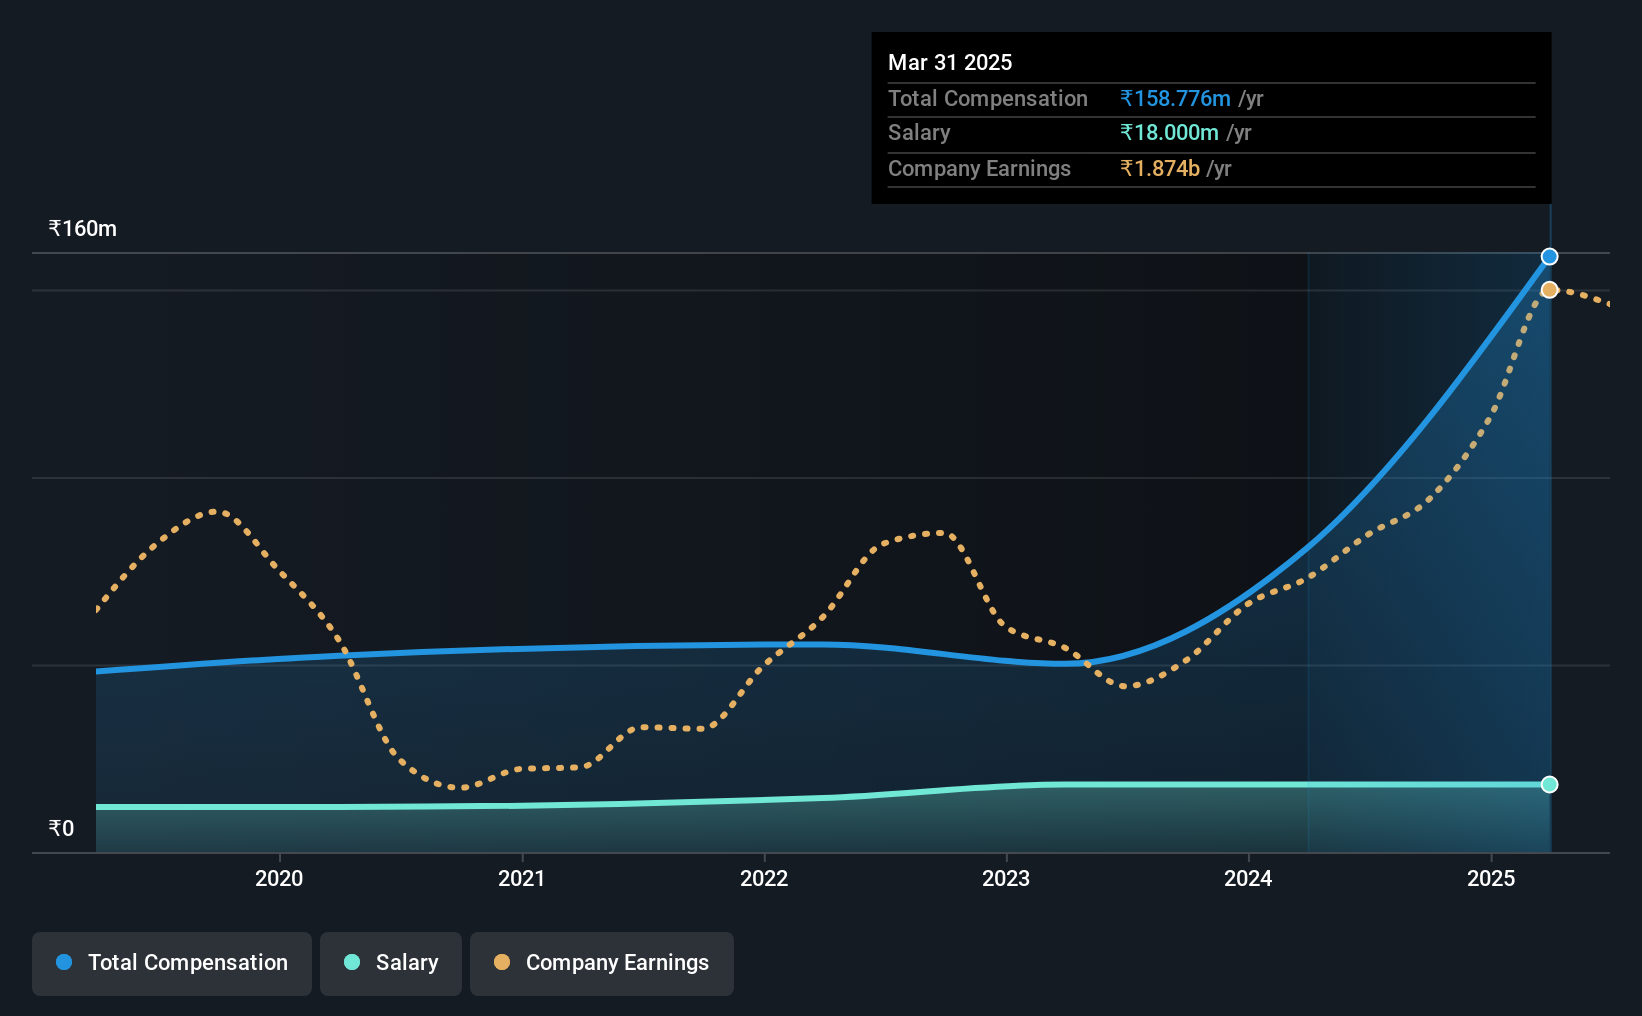Click the rupee symbol beside Total Compensation value

tap(1126, 98)
